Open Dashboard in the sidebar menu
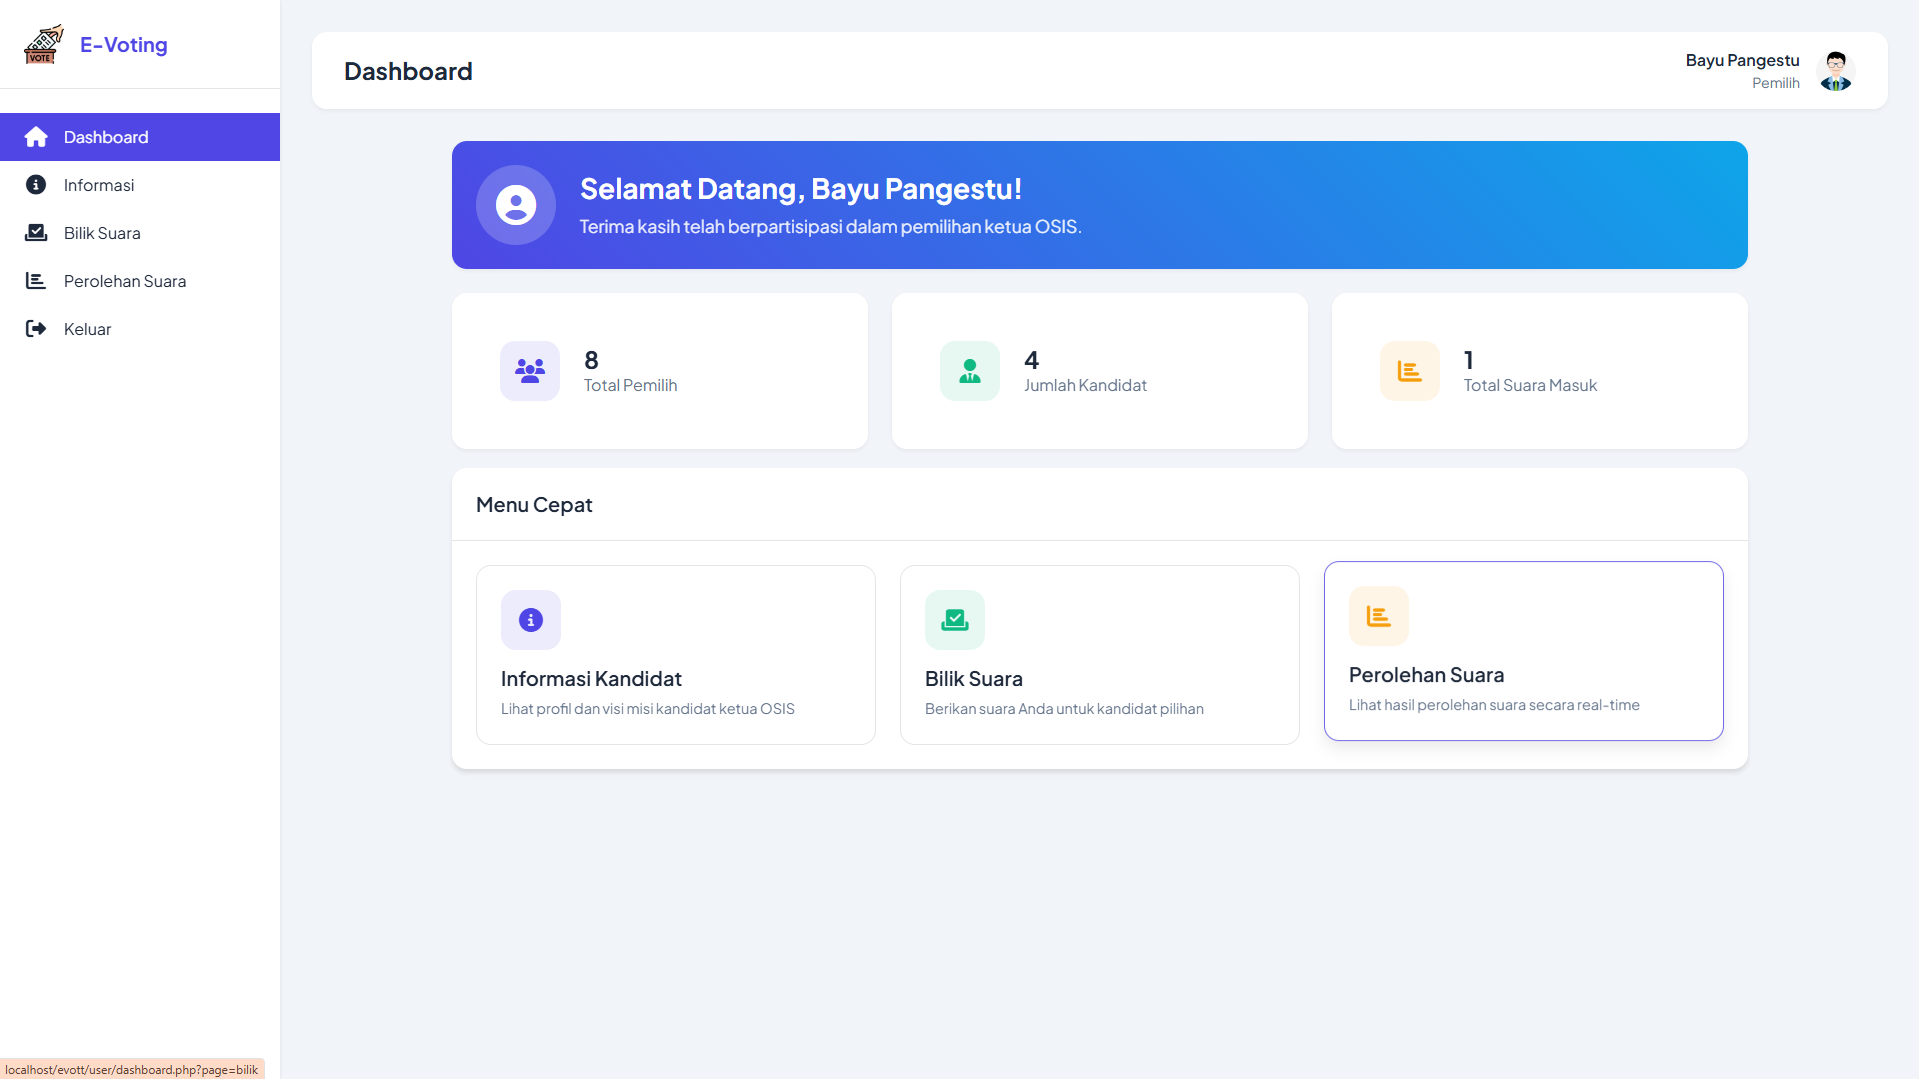This screenshot has width=1919, height=1079. (x=140, y=137)
